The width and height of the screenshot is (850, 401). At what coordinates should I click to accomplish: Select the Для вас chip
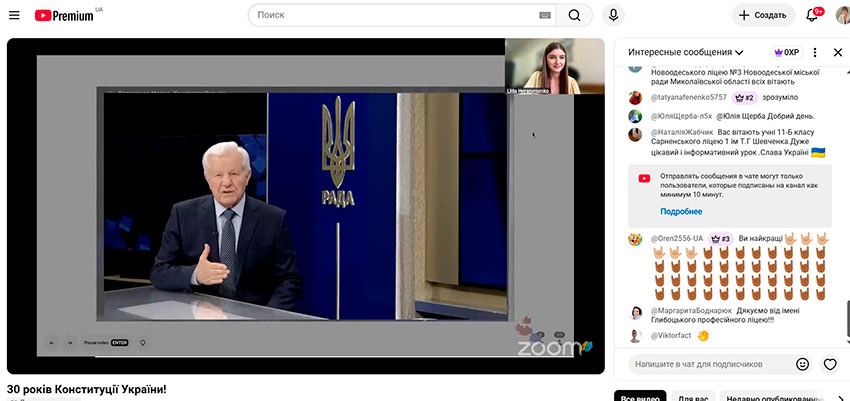click(x=693, y=398)
